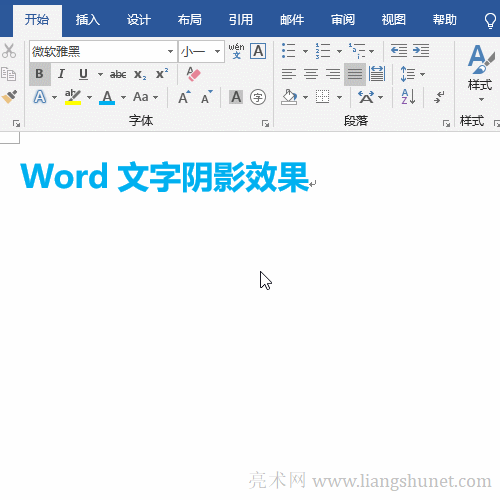Click the Asian layout icon
This screenshot has width=500, height=500.
(x=366, y=97)
